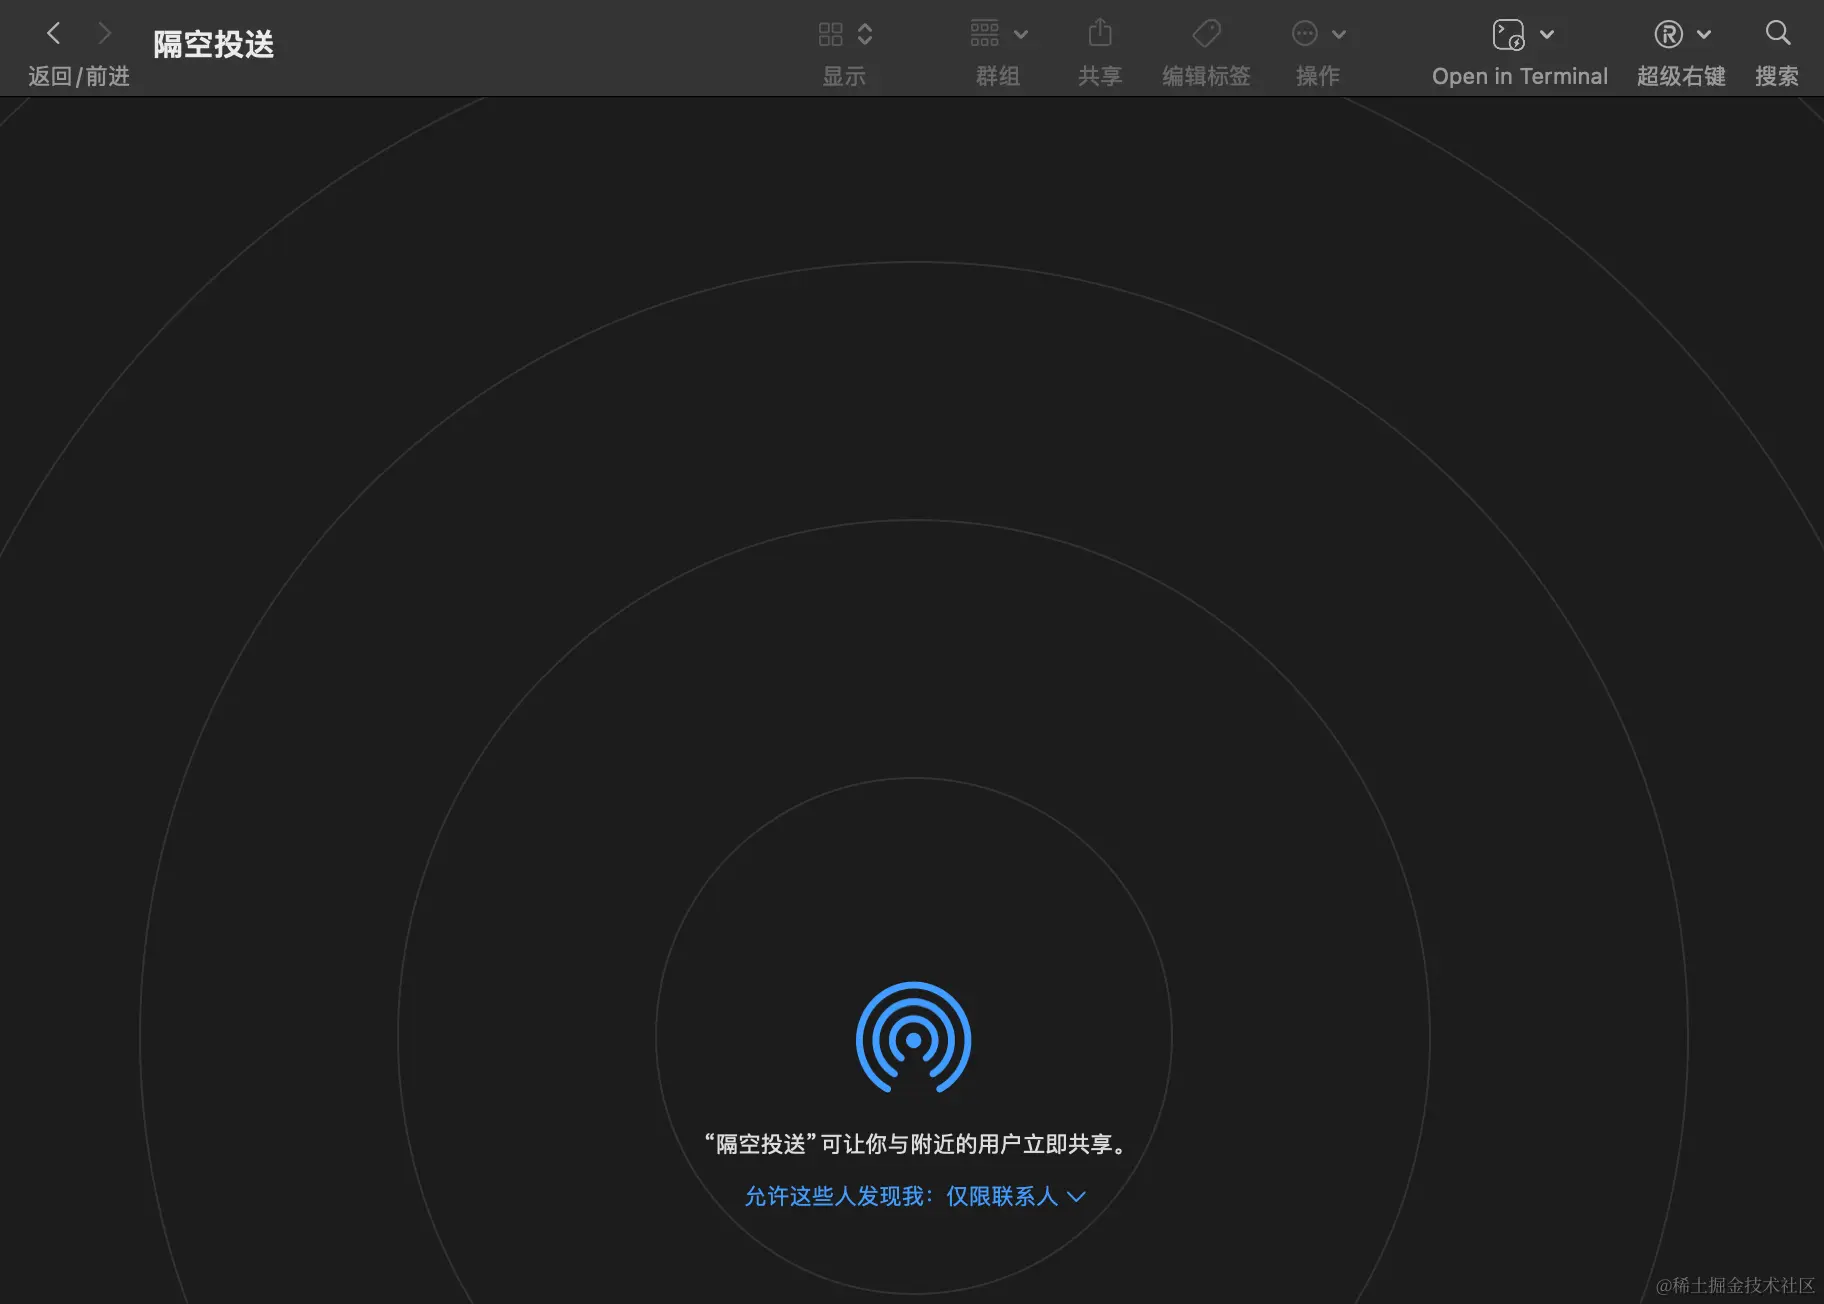
Task: Open the 允许这些人发现我 discoverability menu
Action: click(x=915, y=1196)
